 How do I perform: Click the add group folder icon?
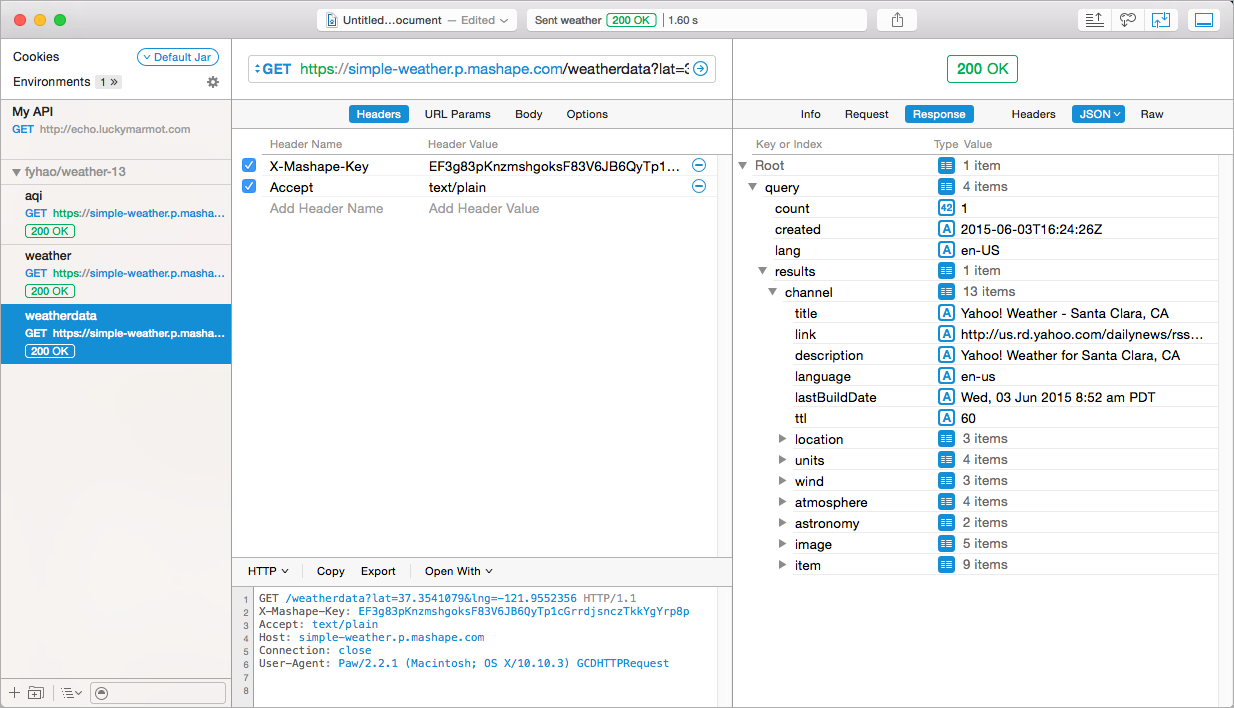pos(36,692)
